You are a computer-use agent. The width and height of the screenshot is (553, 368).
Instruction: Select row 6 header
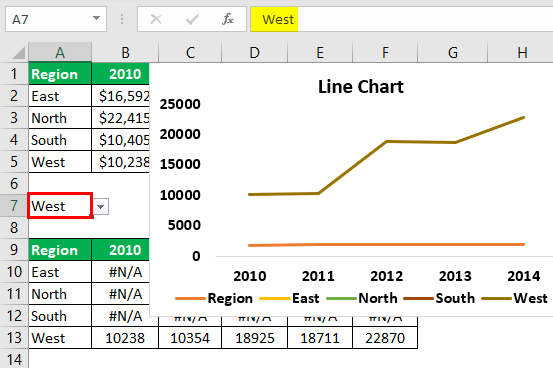coord(14,183)
